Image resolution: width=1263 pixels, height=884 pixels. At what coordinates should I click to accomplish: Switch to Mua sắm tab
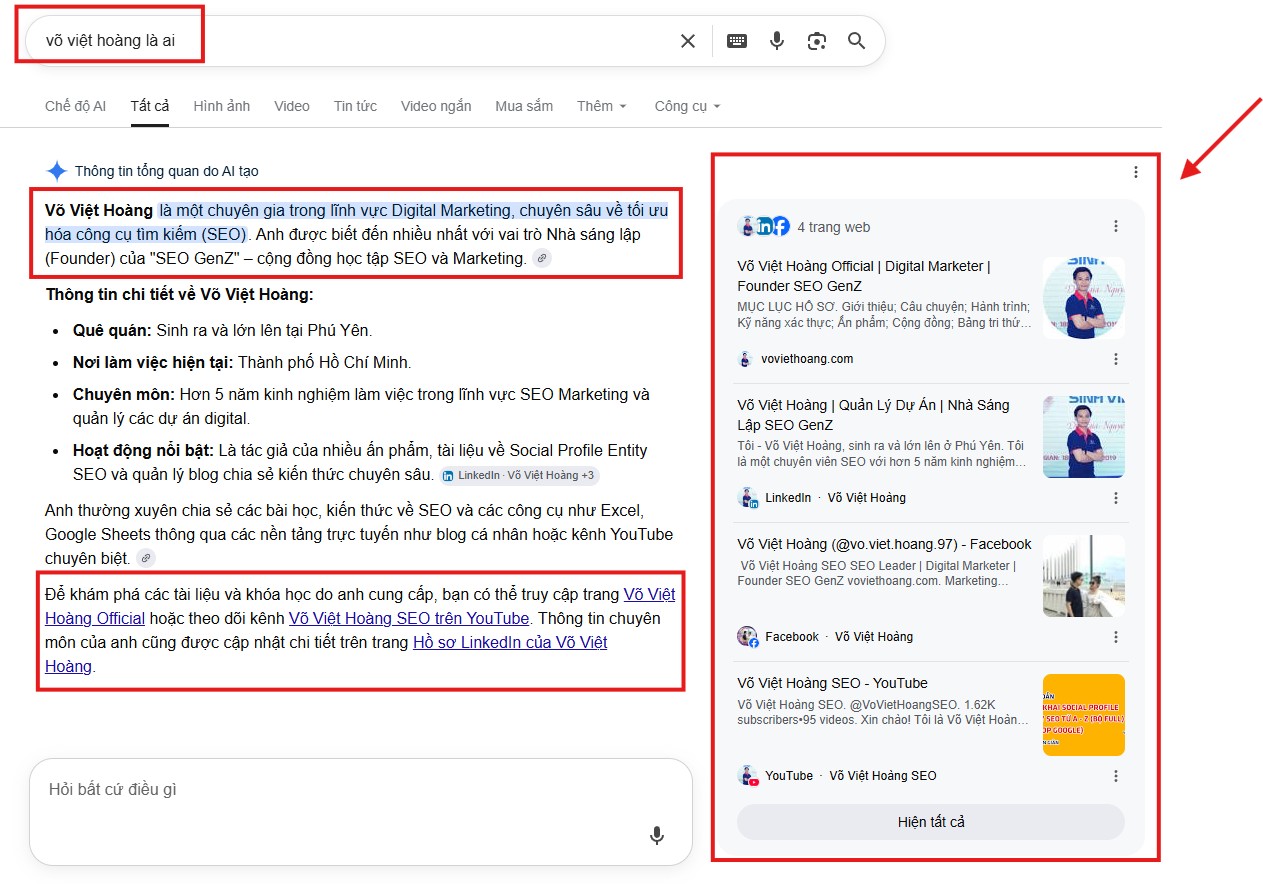[x=524, y=106]
